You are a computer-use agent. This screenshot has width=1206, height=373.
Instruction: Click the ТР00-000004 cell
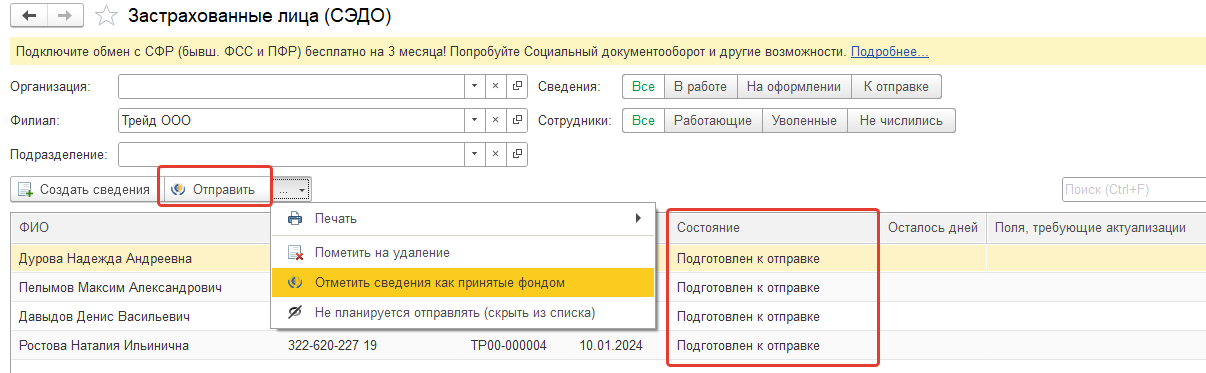509,346
